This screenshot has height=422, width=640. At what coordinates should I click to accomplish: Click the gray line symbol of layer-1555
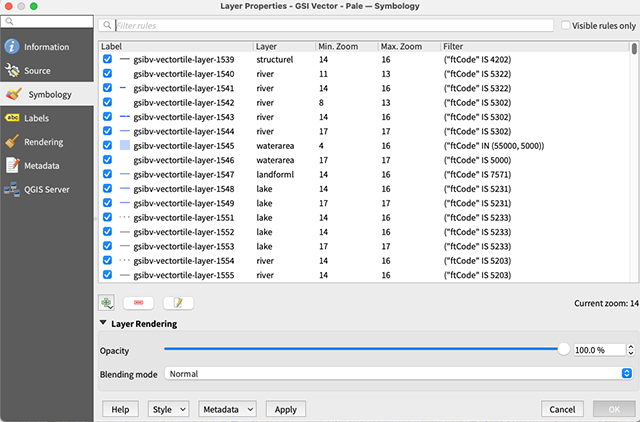click(124, 275)
